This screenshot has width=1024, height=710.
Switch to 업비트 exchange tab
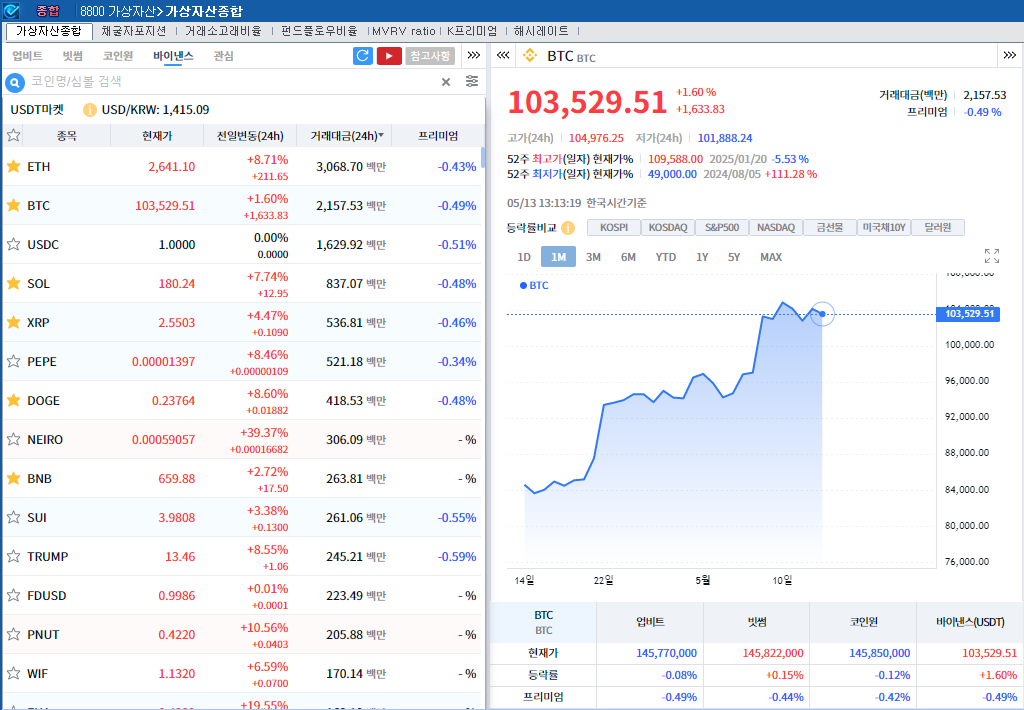[27, 56]
